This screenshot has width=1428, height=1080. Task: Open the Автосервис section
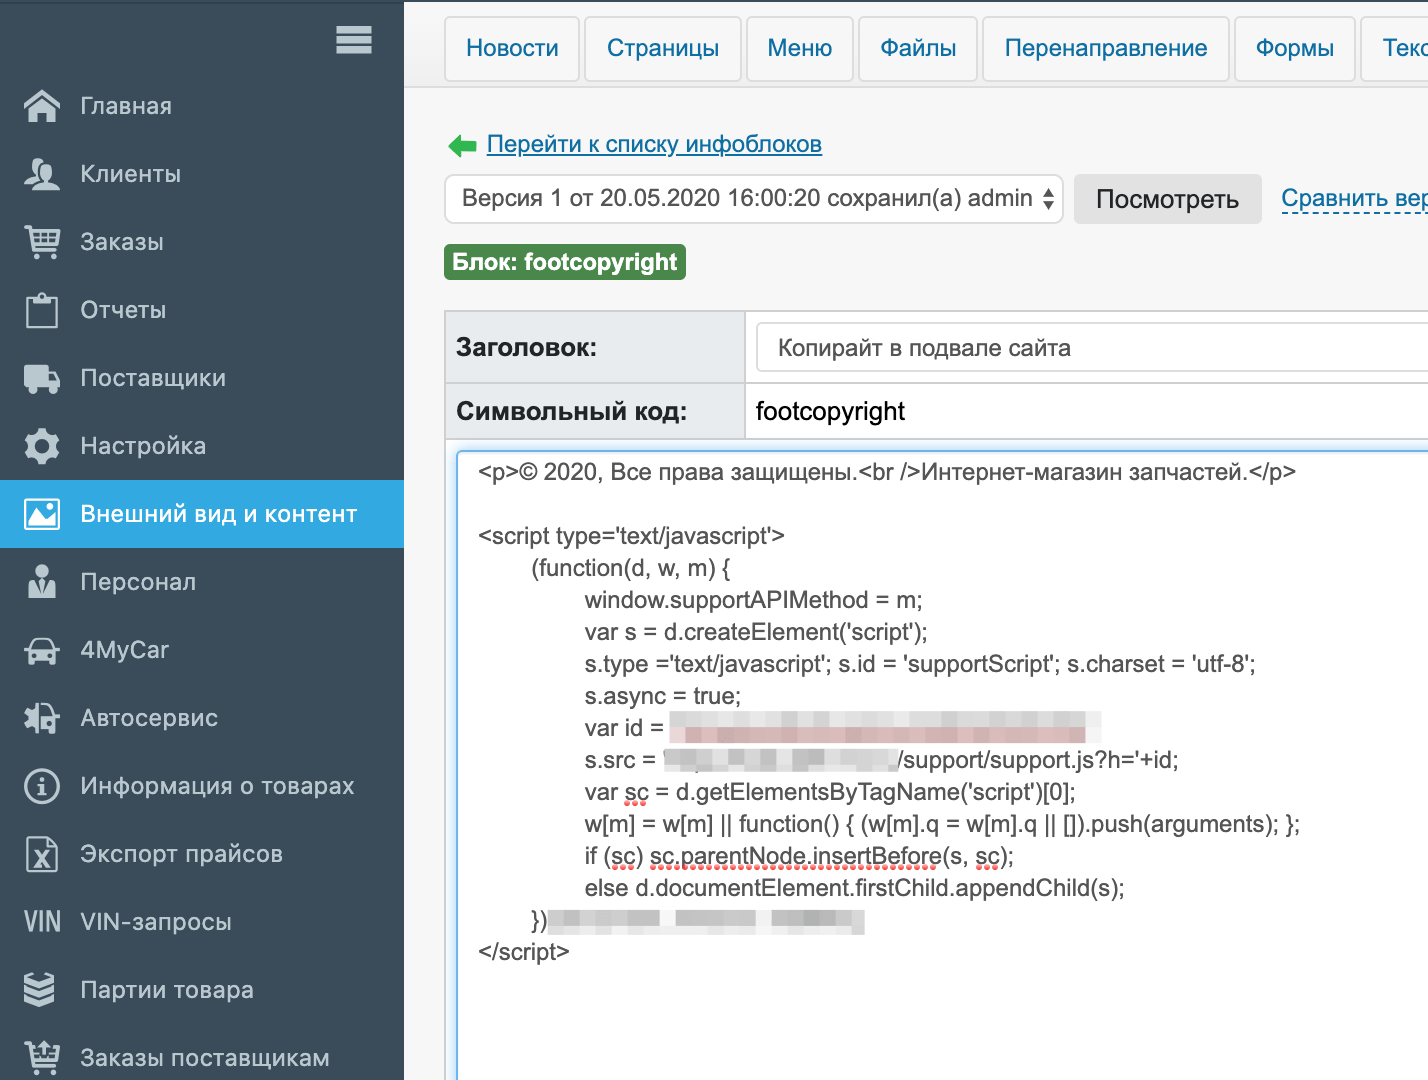(202, 718)
